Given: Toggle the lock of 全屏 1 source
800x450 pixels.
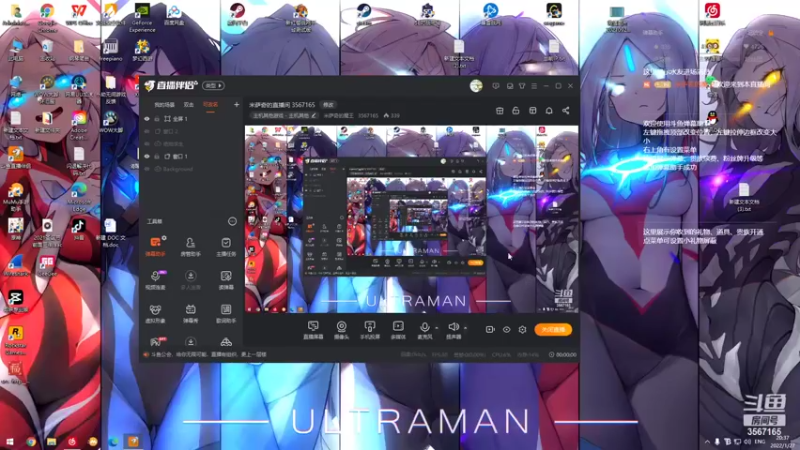Looking at the screenshot, I should pyautogui.click(x=157, y=119).
